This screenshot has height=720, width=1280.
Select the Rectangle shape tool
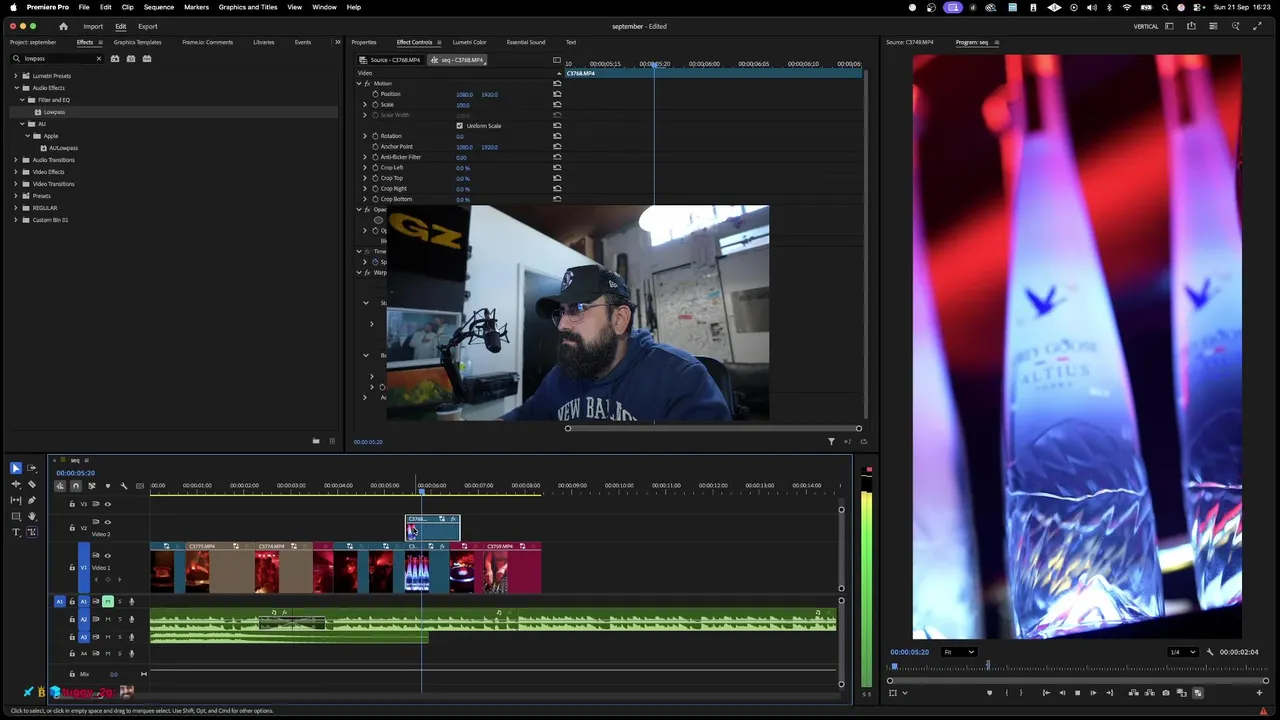pos(16,516)
